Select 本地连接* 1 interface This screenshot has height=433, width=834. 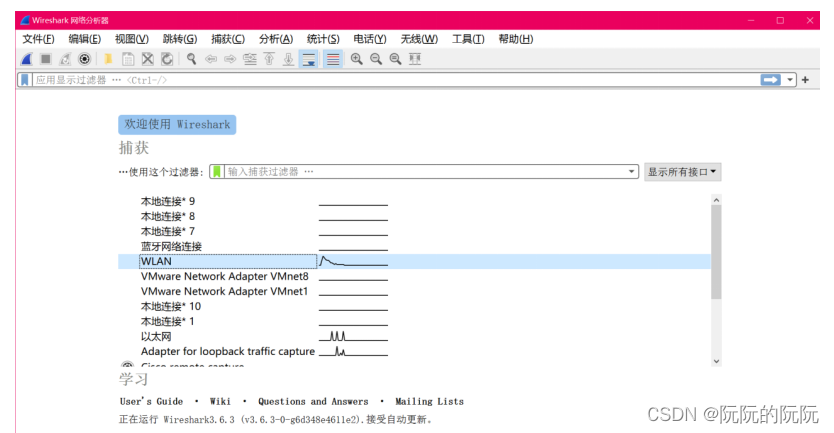point(168,321)
